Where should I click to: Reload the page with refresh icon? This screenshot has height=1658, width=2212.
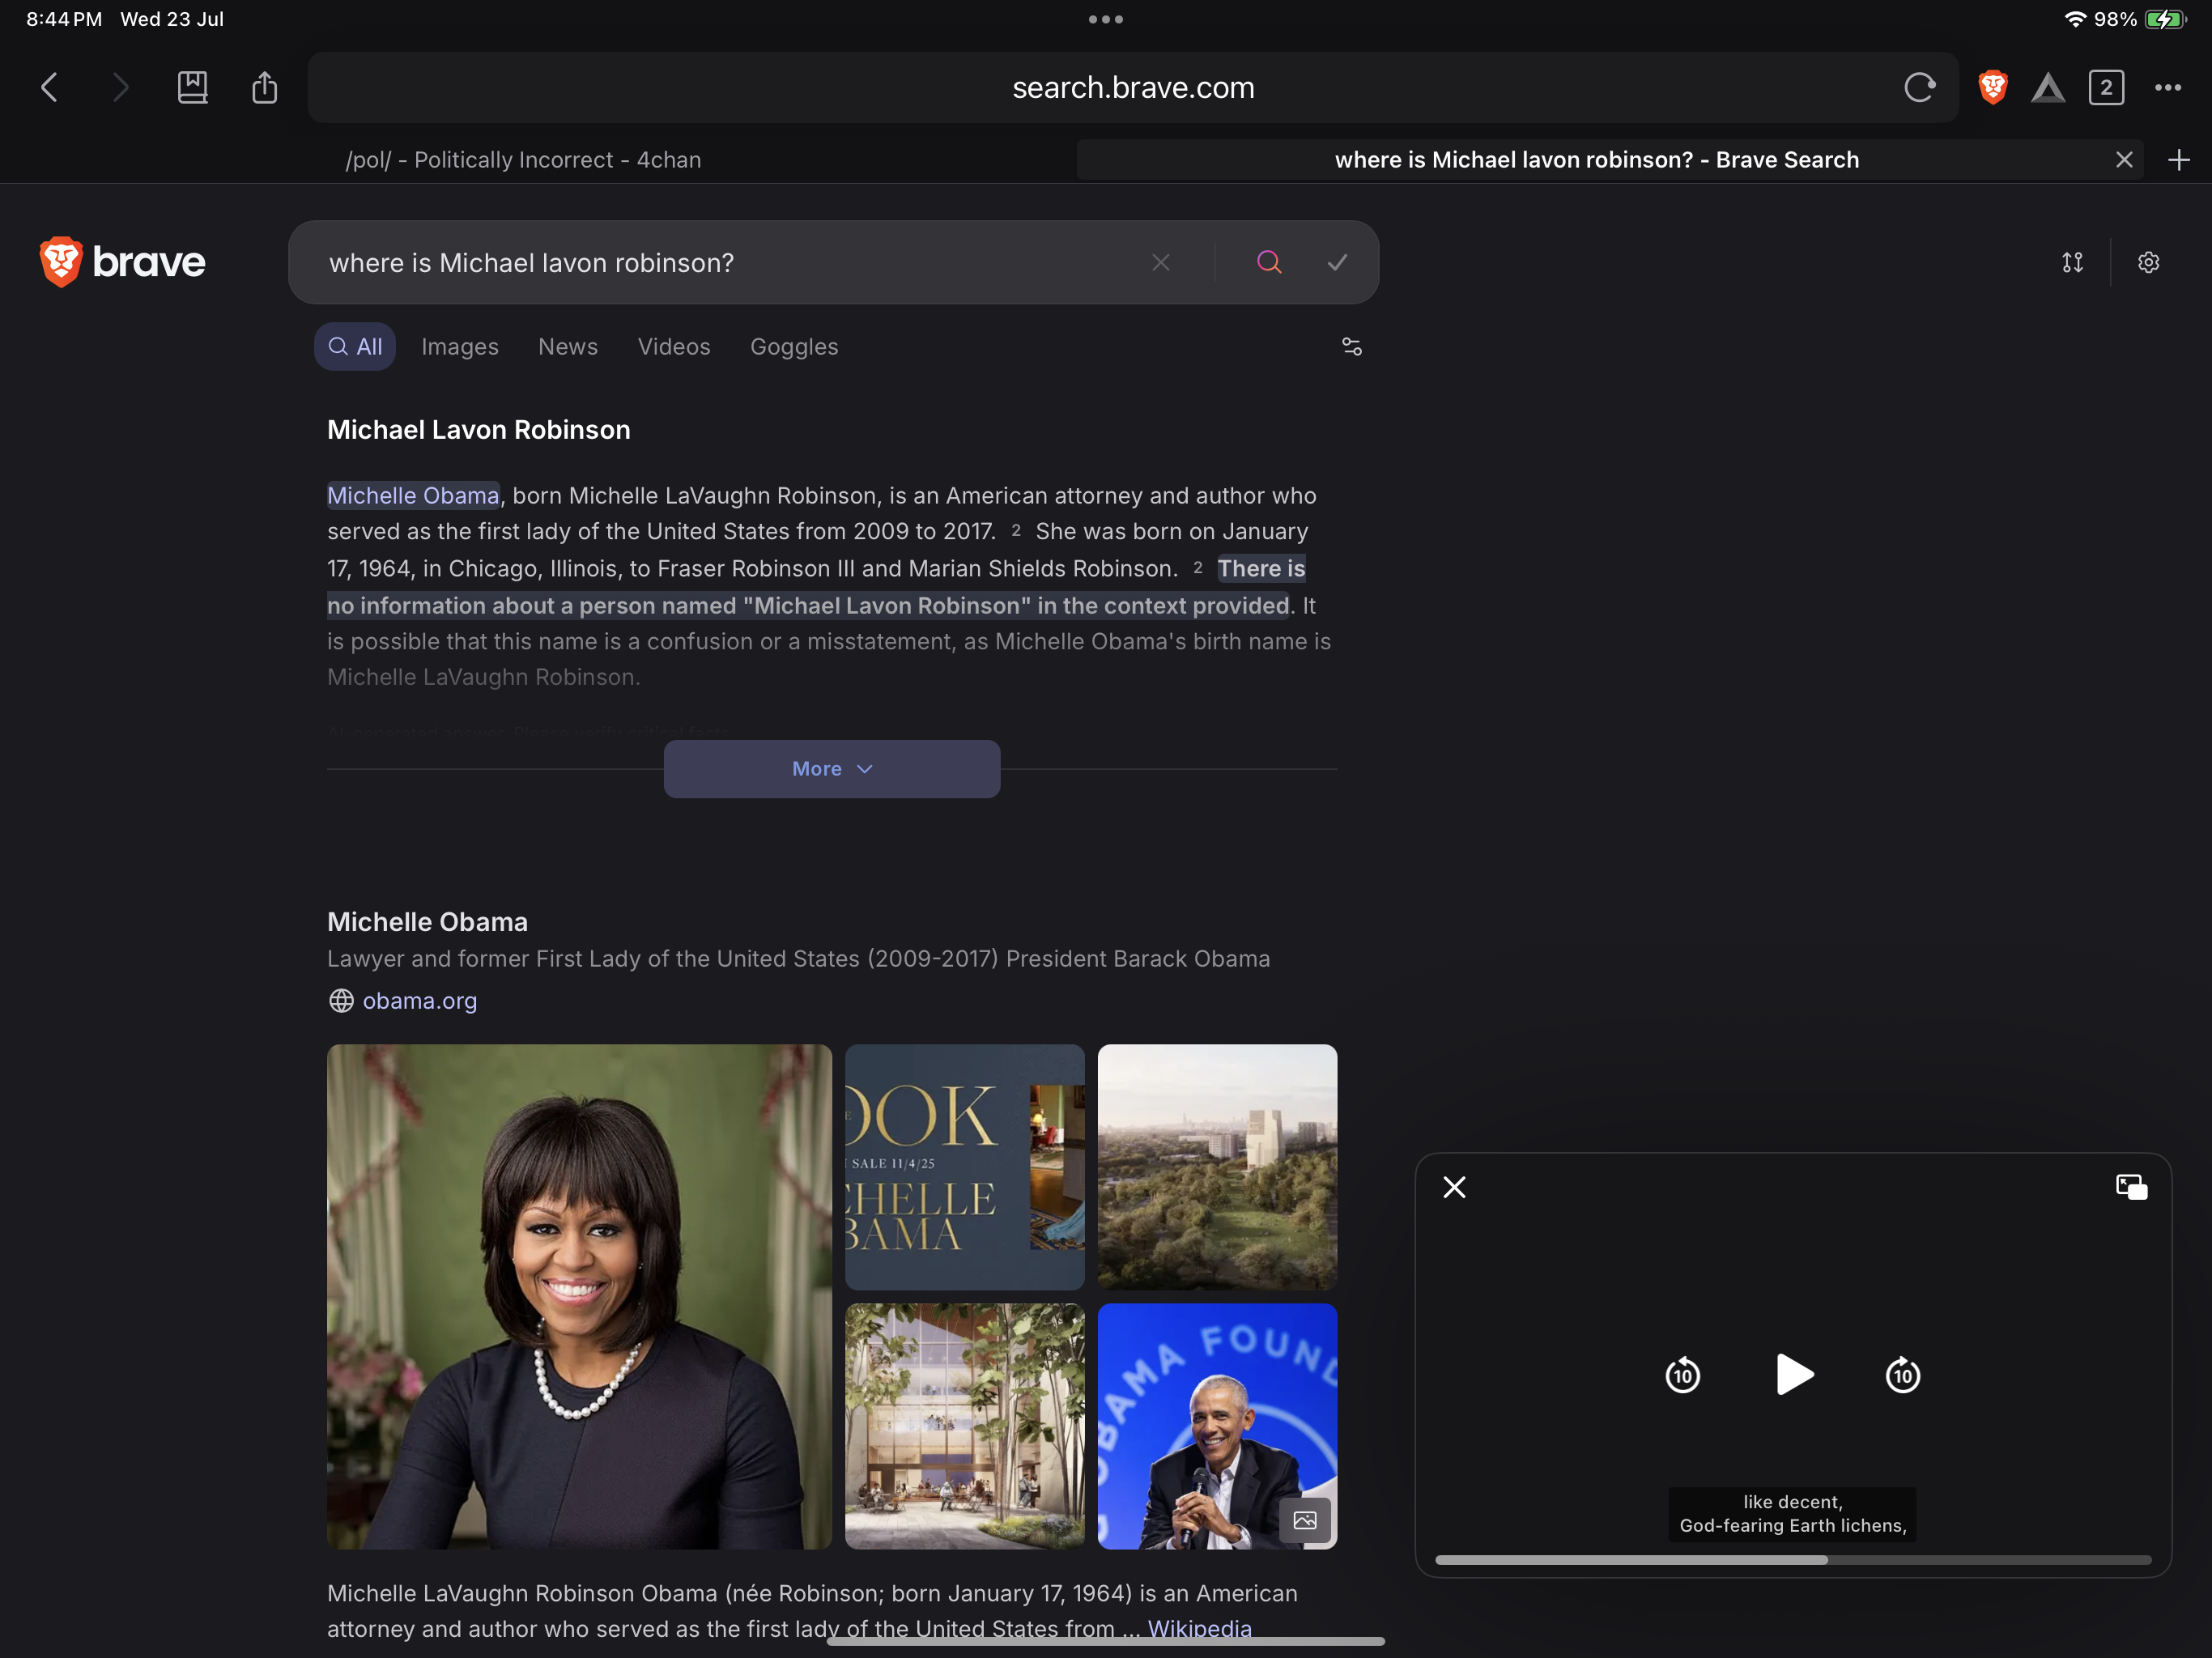click(x=1919, y=88)
